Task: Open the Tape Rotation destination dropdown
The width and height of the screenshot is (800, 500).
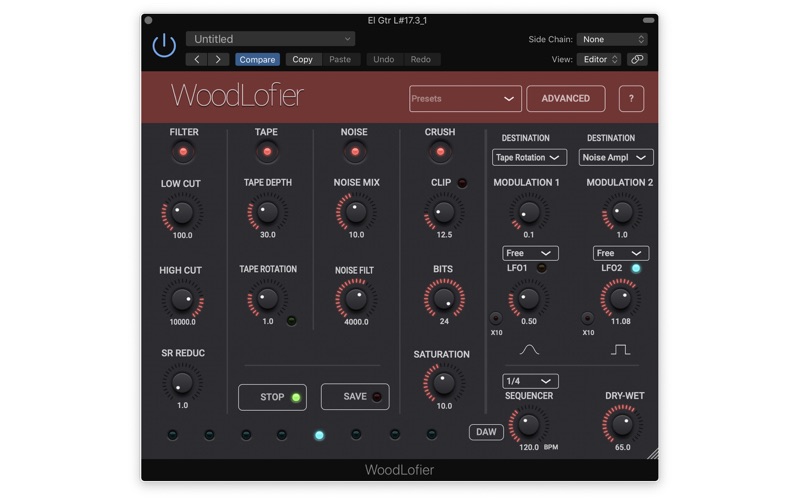Action: pos(529,157)
